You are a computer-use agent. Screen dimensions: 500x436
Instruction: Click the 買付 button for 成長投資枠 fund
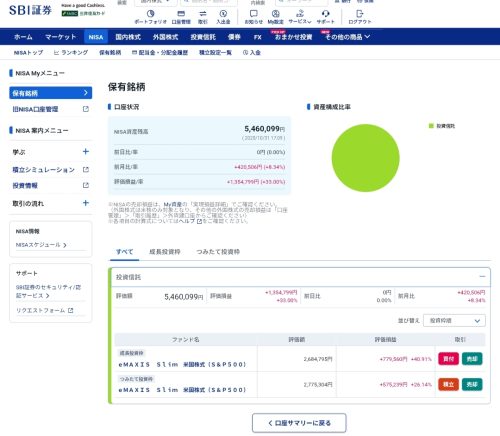click(448, 359)
